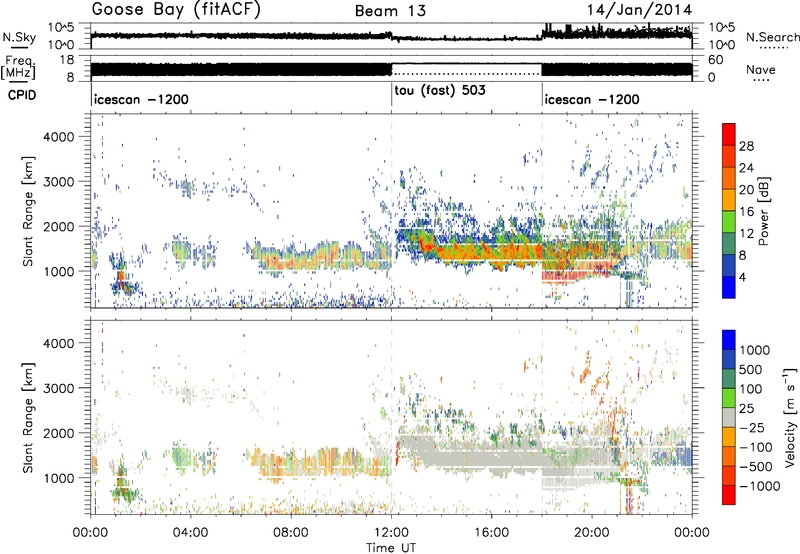Click the "Velocity [m s⁻¹]" colorbar title
800x554 pixels.
[x=790, y=417]
